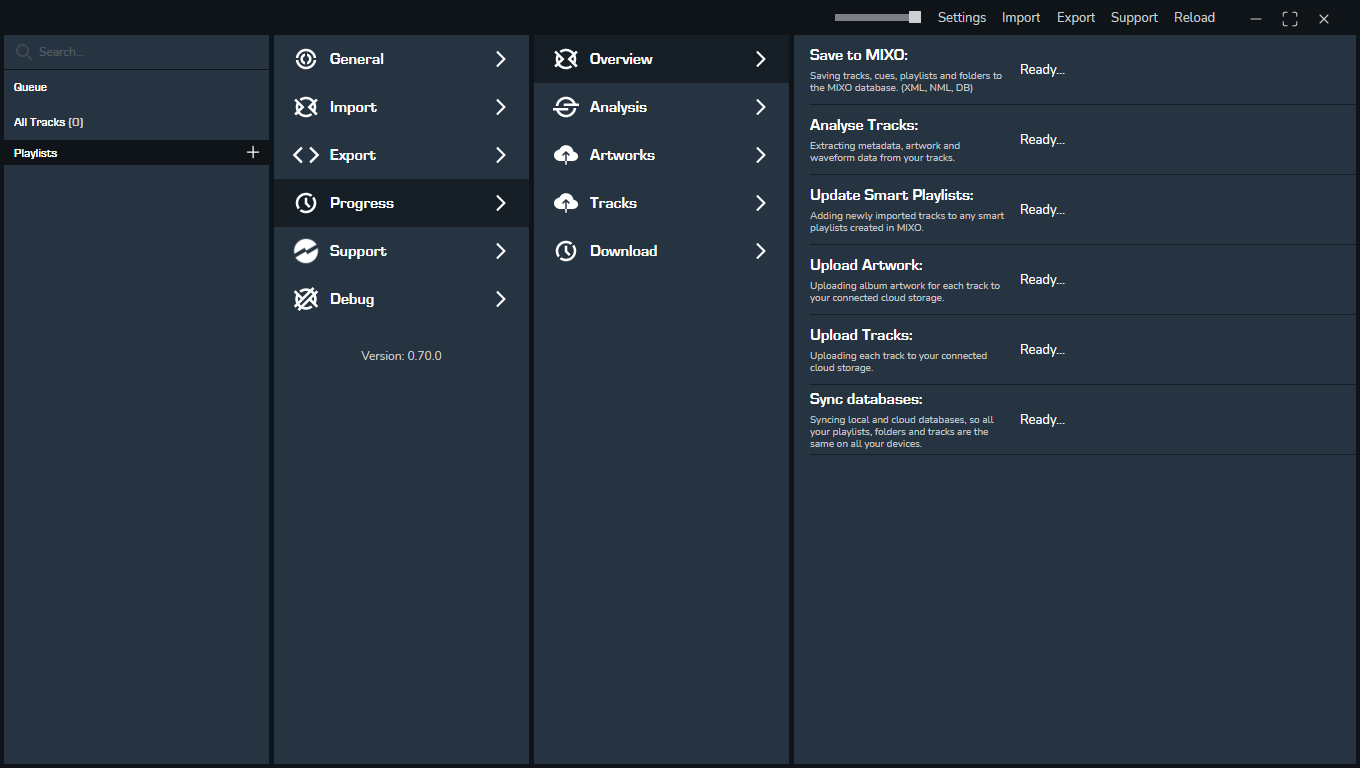Click the Export code-brackets icon
This screenshot has width=1360, height=768.
pos(306,155)
